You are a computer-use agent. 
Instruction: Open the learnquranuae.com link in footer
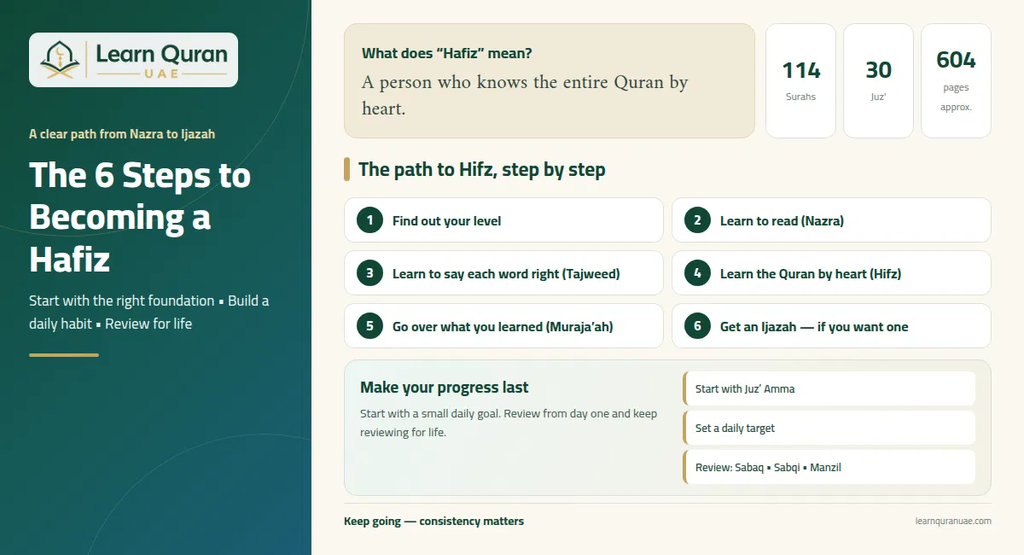tap(953, 521)
